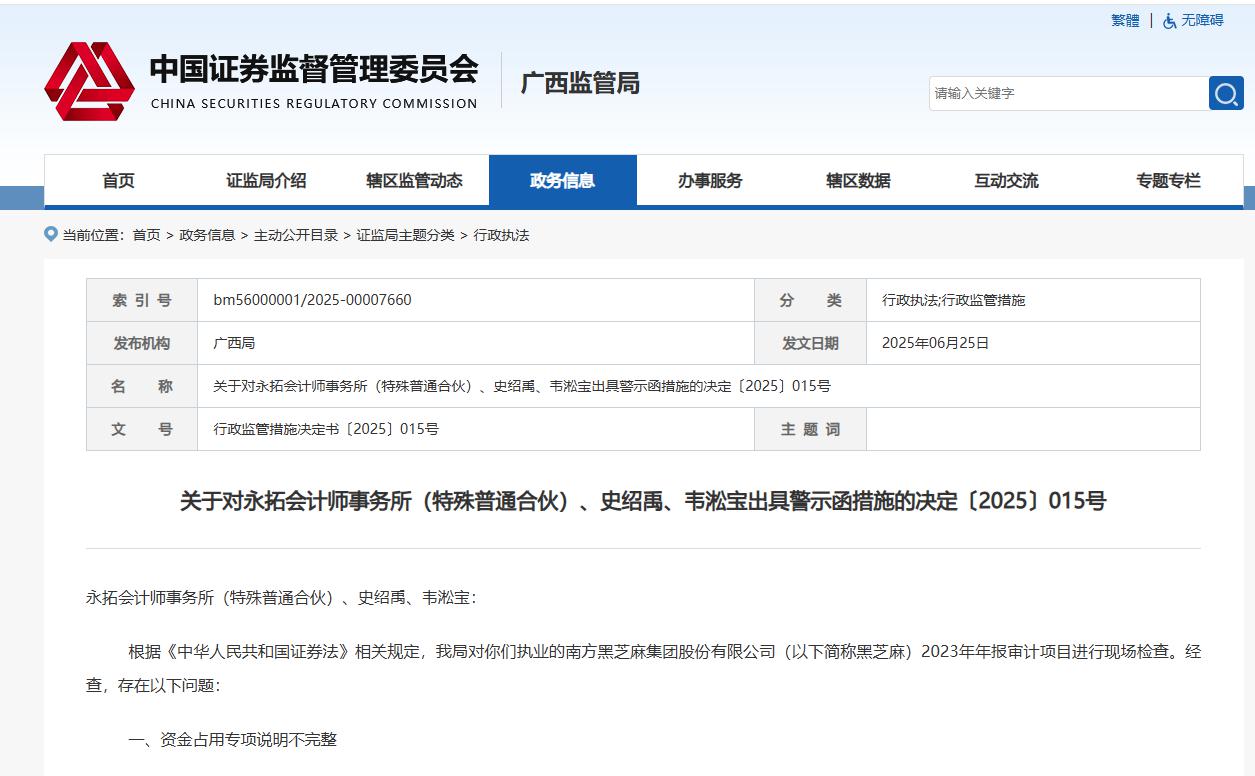
Task: Click the location pin icon in breadcrumb
Action: 51,234
